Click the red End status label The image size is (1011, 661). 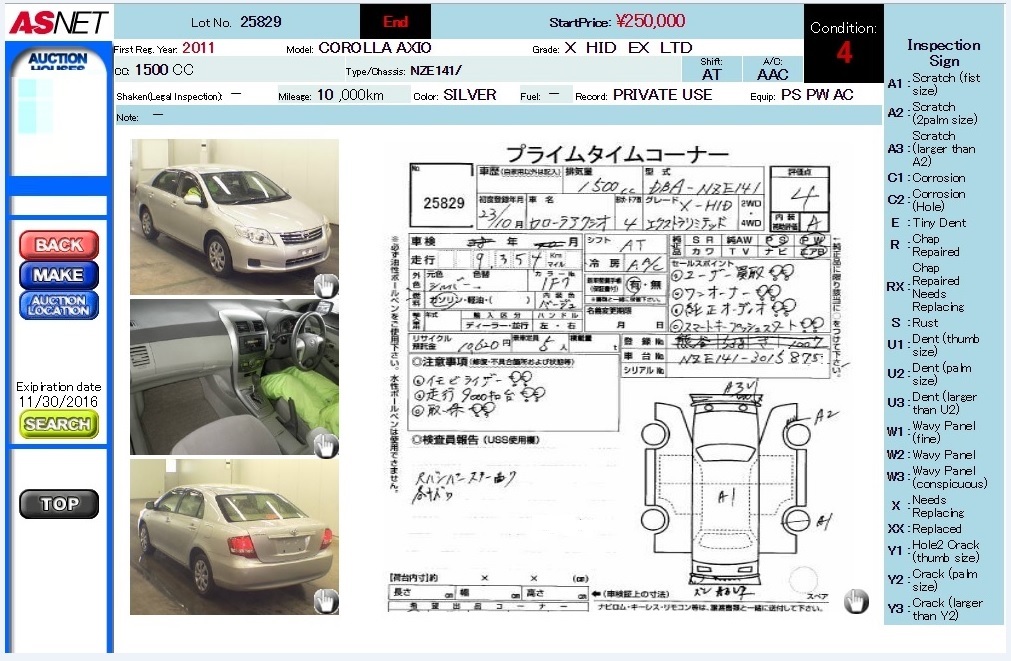[395, 22]
